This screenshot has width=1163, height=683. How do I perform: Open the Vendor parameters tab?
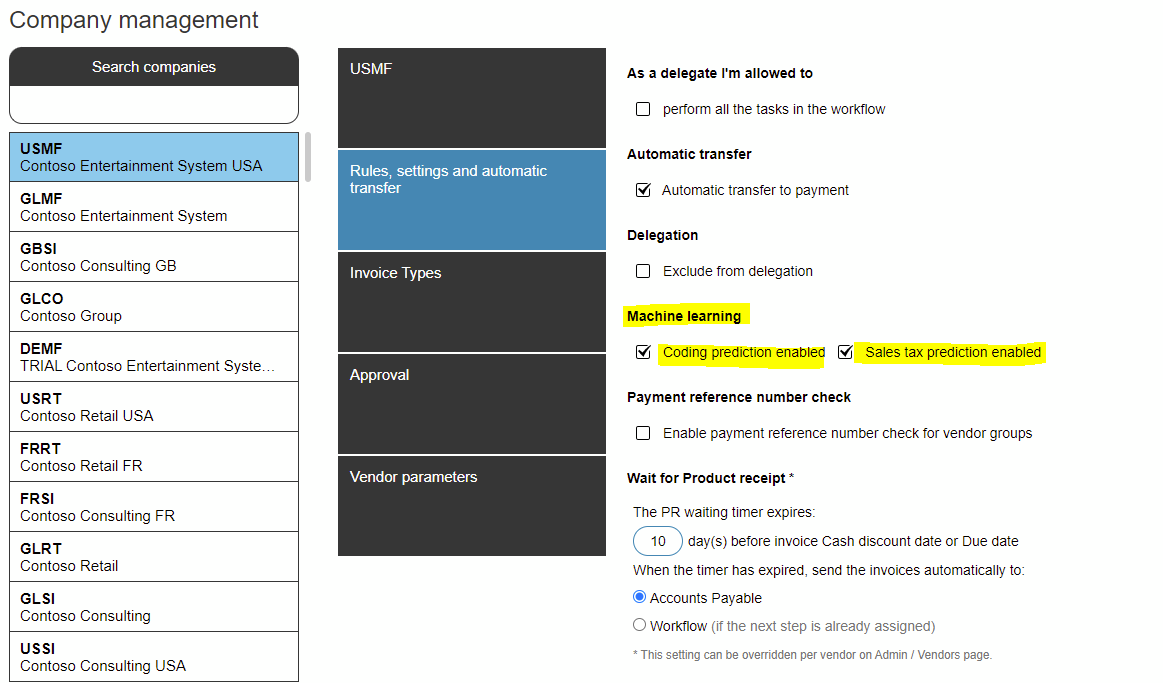(472, 506)
